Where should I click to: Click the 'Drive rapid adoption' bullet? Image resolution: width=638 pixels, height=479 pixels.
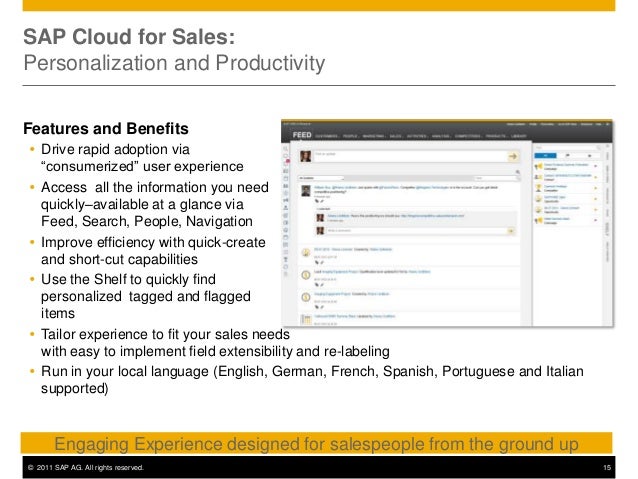[x=142, y=158]
